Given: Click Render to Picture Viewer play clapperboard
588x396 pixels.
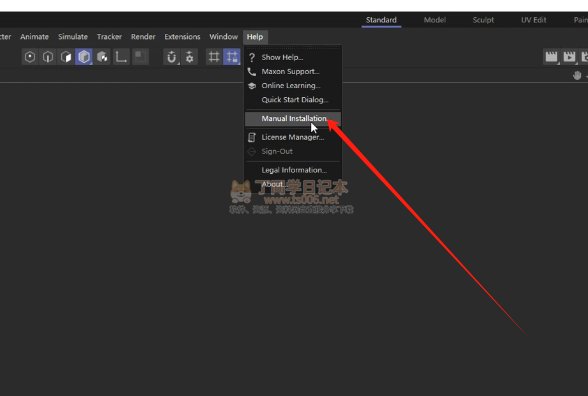Looking at the screenshot, I should tap(569, 57).
